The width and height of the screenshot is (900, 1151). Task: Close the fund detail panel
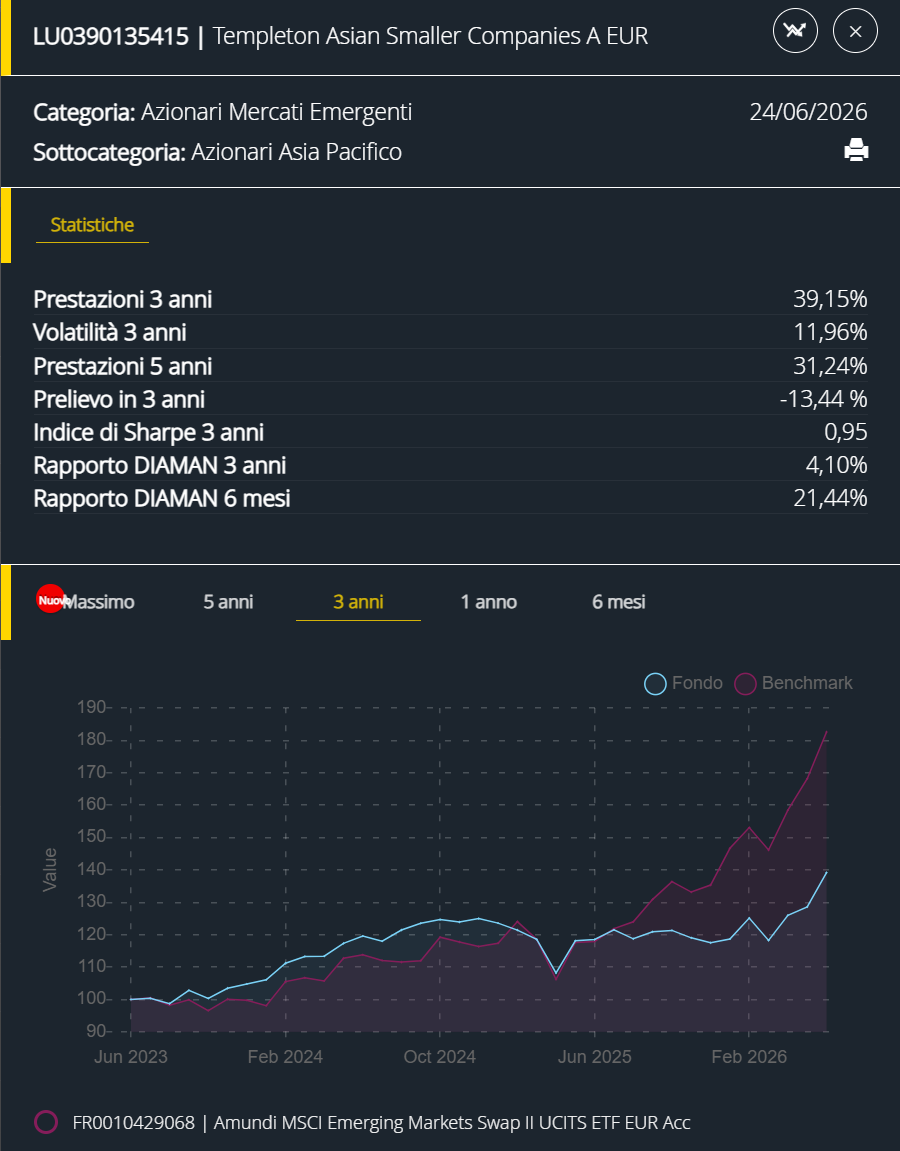point(855,31)
